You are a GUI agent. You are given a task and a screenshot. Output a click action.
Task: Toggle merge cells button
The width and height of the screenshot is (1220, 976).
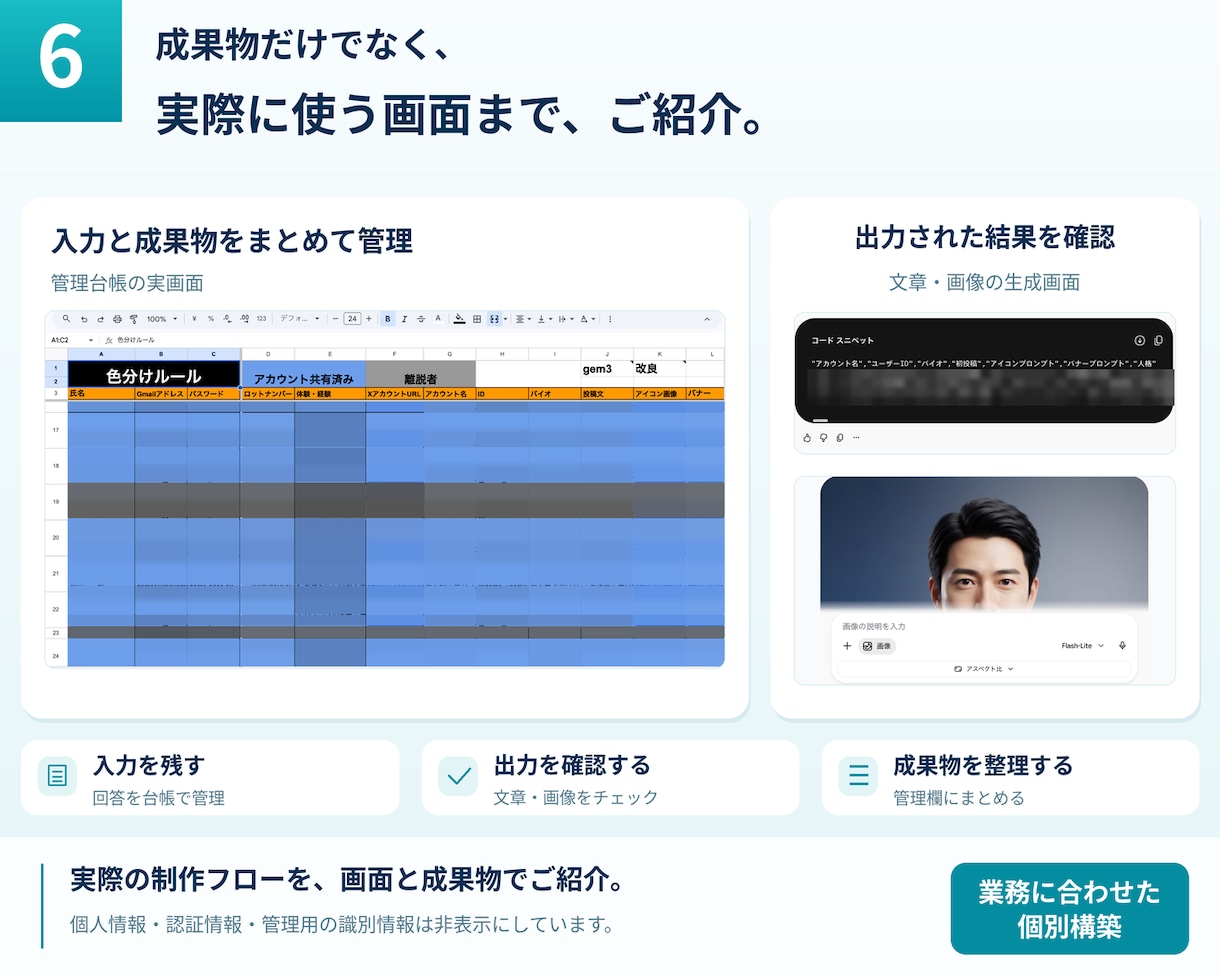click(x=494, y=319)
